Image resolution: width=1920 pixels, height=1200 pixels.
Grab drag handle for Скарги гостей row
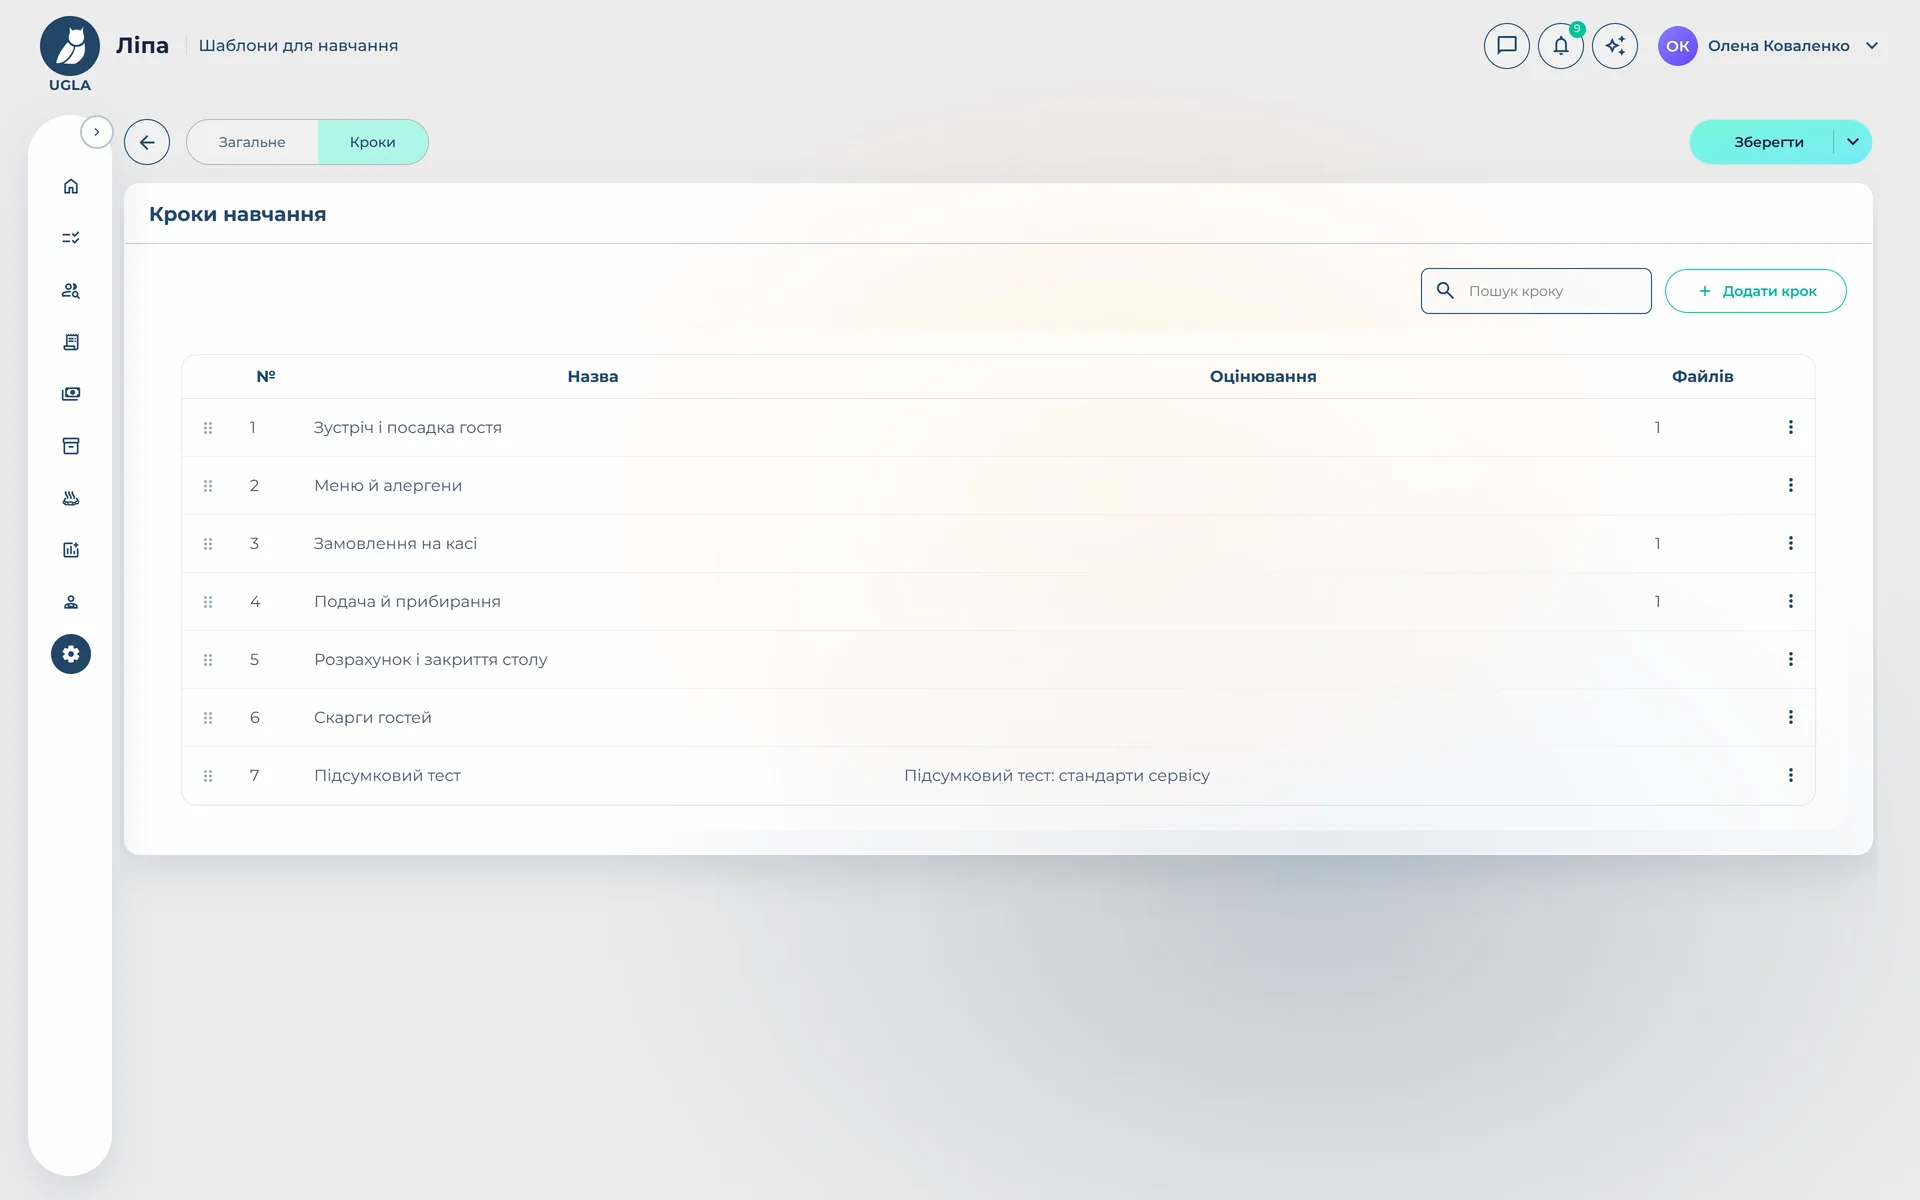[208, 718]
